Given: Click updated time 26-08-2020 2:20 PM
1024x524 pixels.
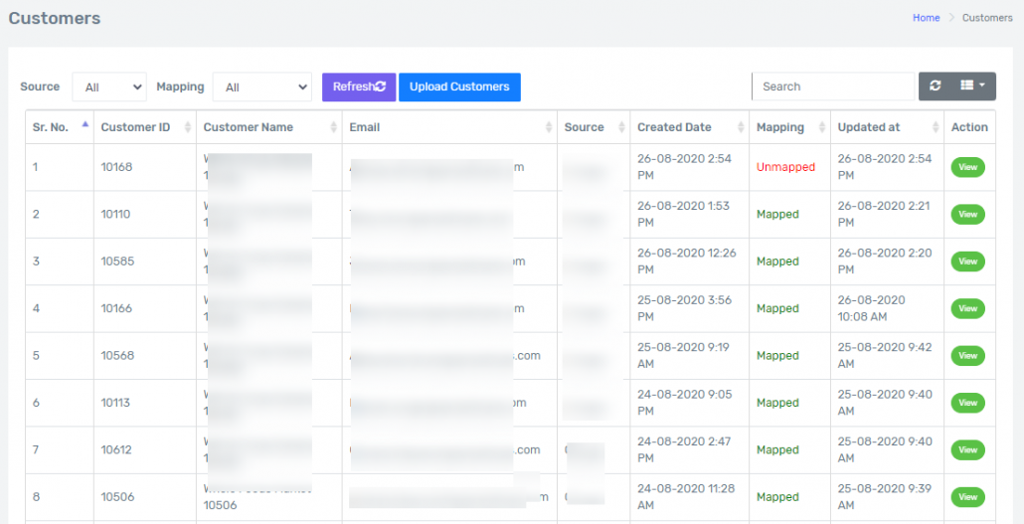Looking at the screenshot, I should pos(885,261).
